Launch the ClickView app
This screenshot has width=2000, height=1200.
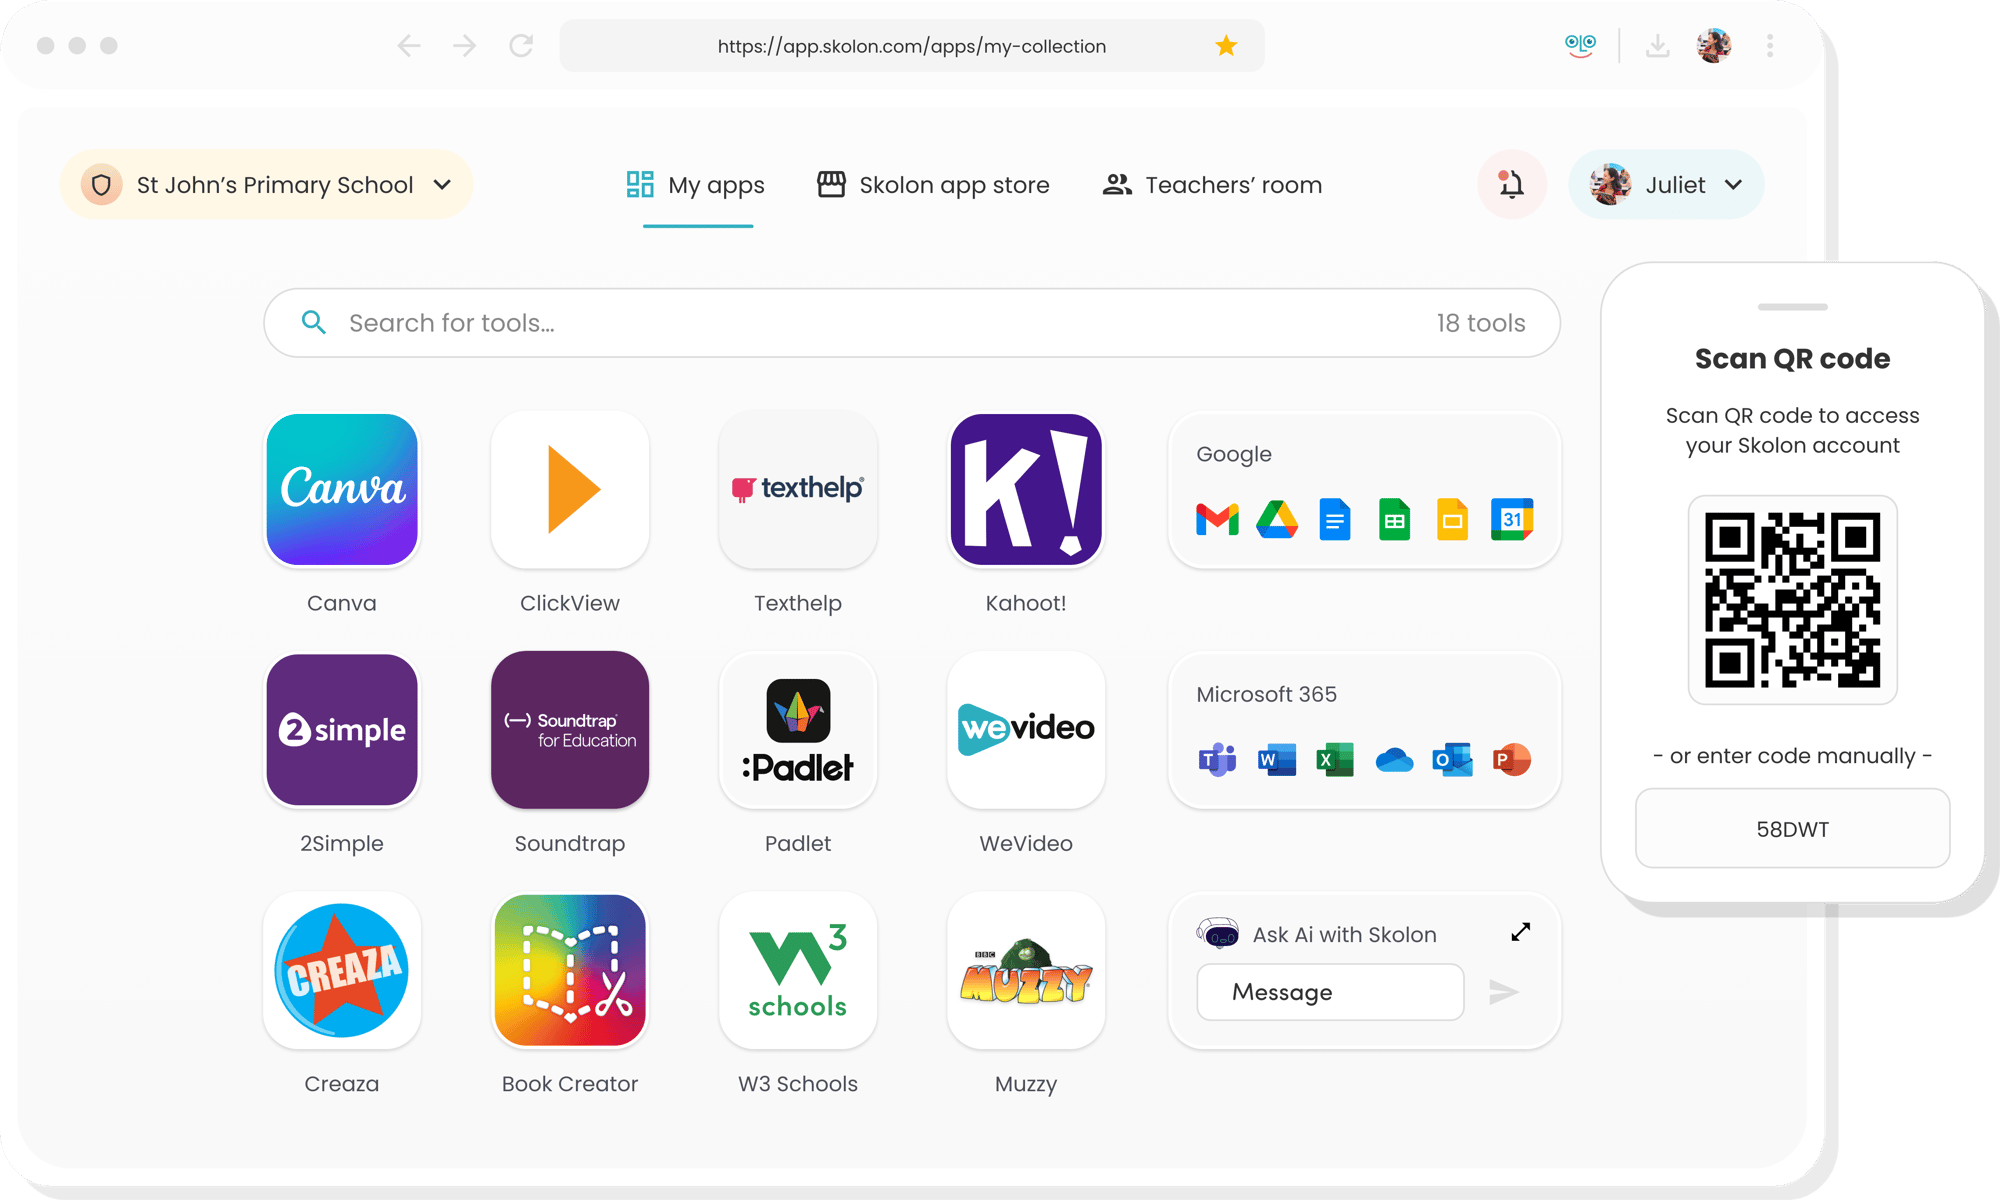570,490
